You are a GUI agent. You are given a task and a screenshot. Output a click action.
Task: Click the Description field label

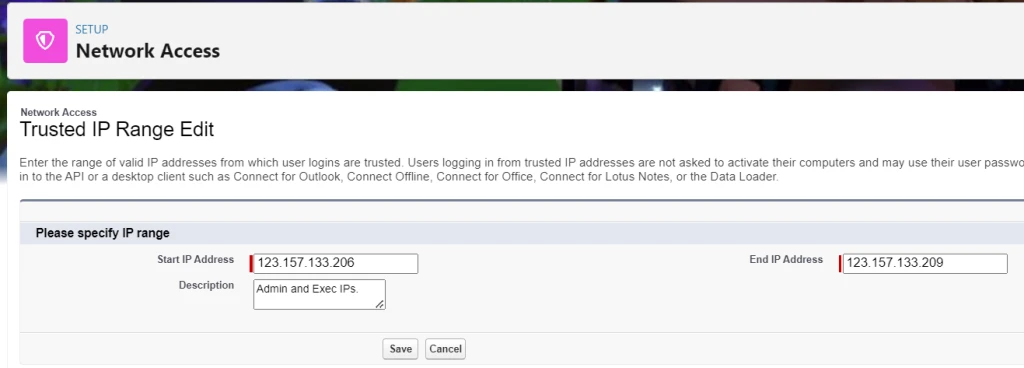point(206,285)
